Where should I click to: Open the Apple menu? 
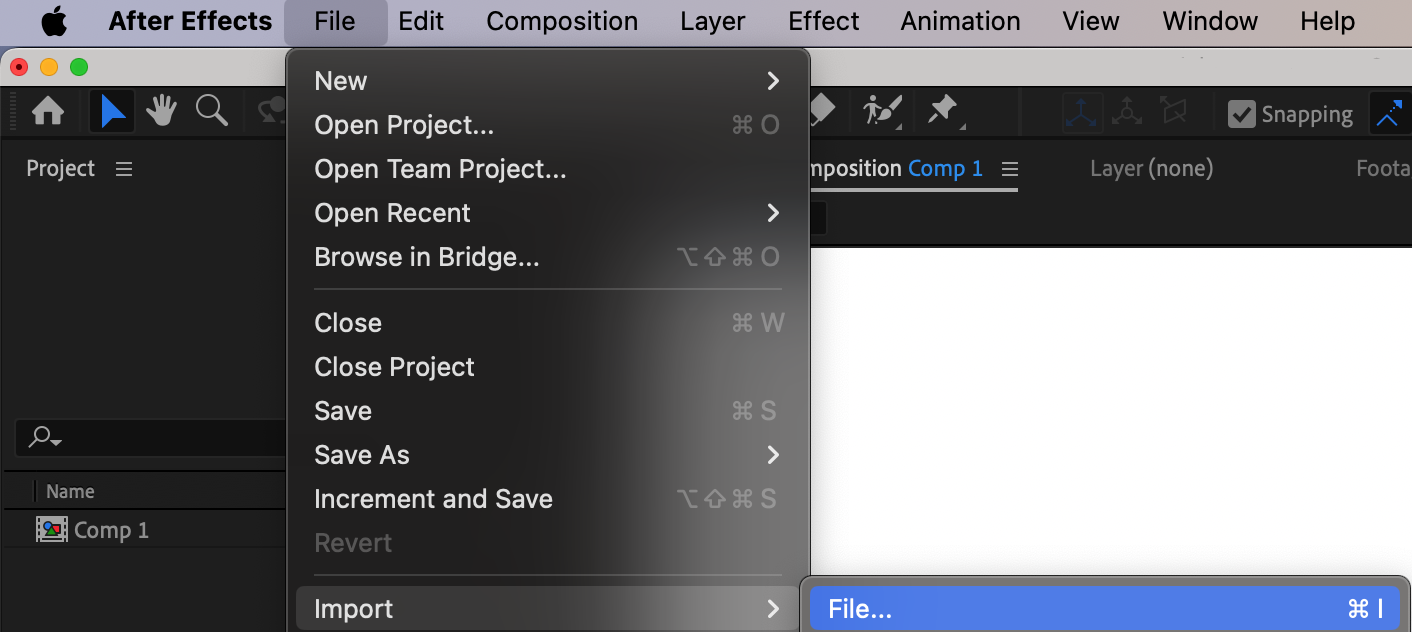(53, 21)
